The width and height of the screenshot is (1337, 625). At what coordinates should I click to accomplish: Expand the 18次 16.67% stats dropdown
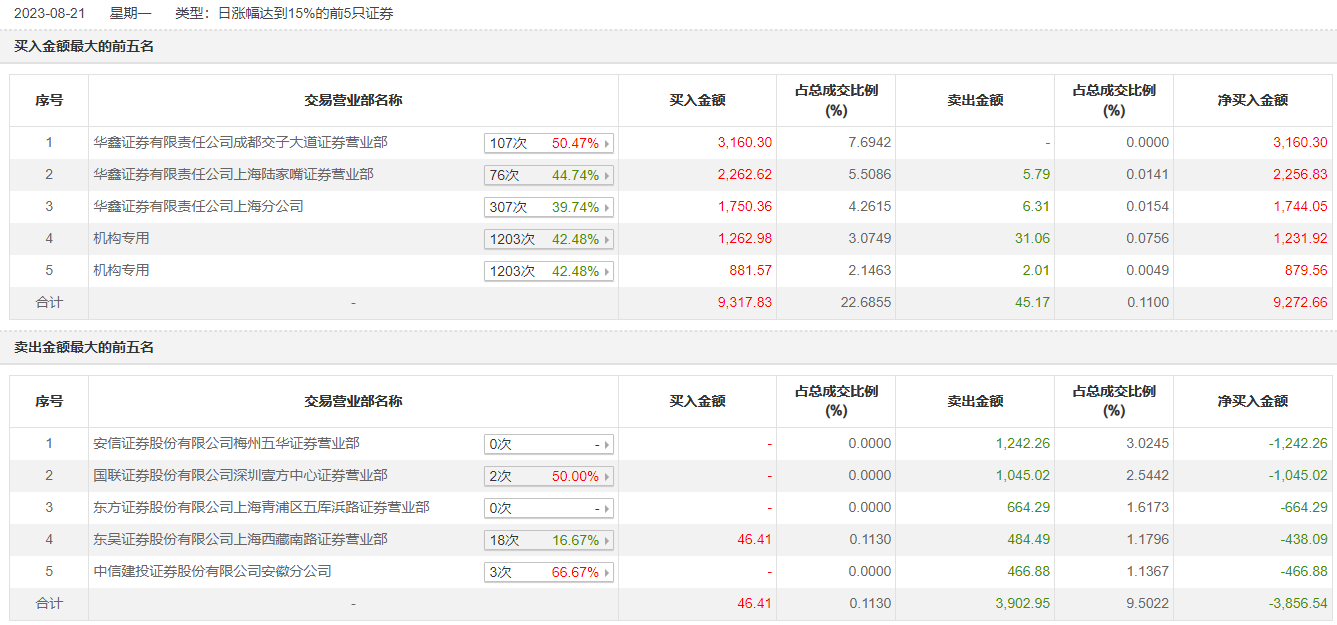pos(549,540)
